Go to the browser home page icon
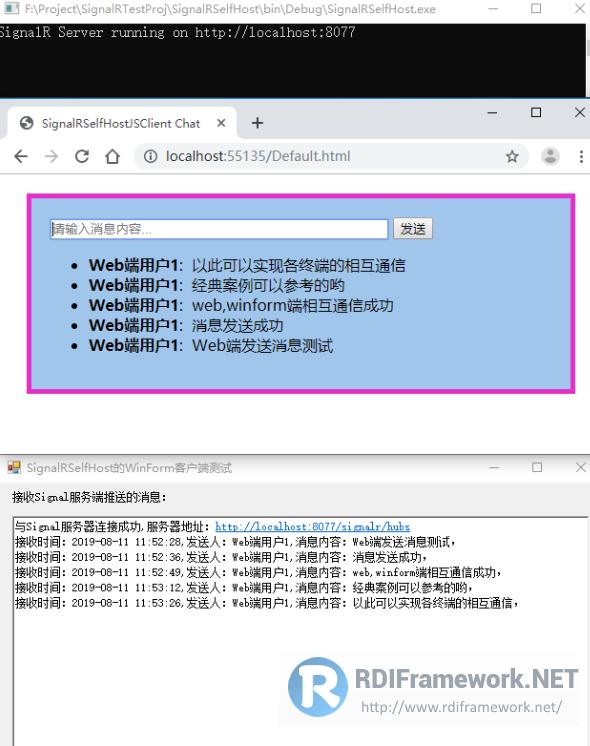Image resolution: width=590 pixels, height=746 pixels. tap(112, 156)
